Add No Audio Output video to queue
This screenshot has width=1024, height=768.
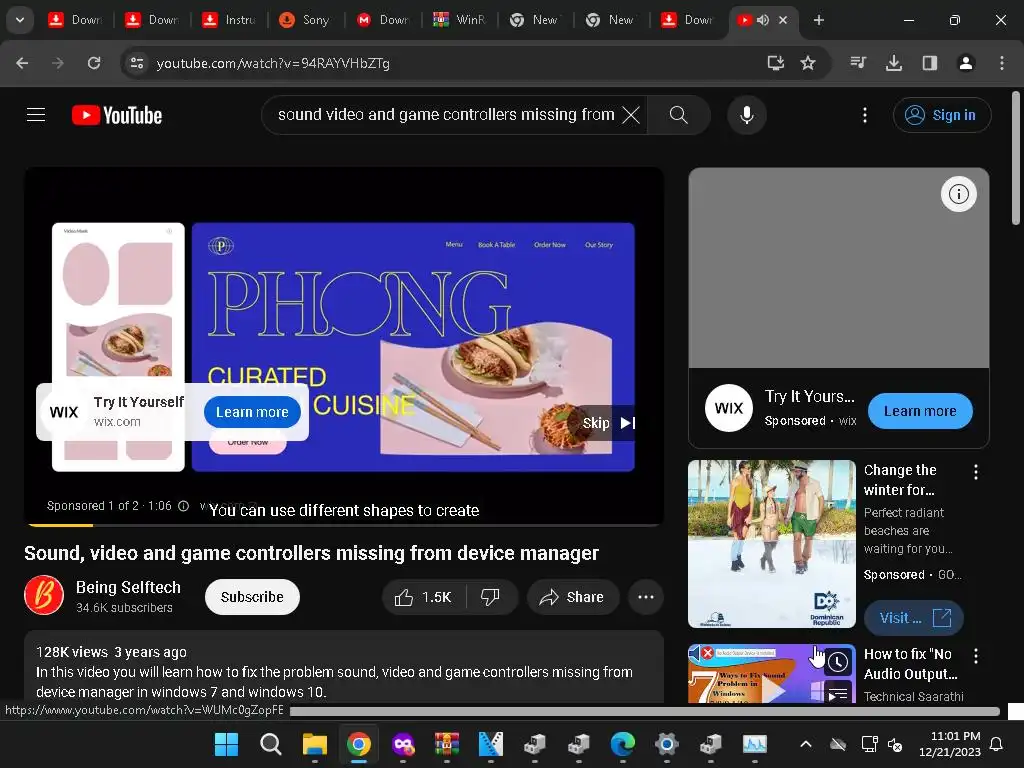839,694
